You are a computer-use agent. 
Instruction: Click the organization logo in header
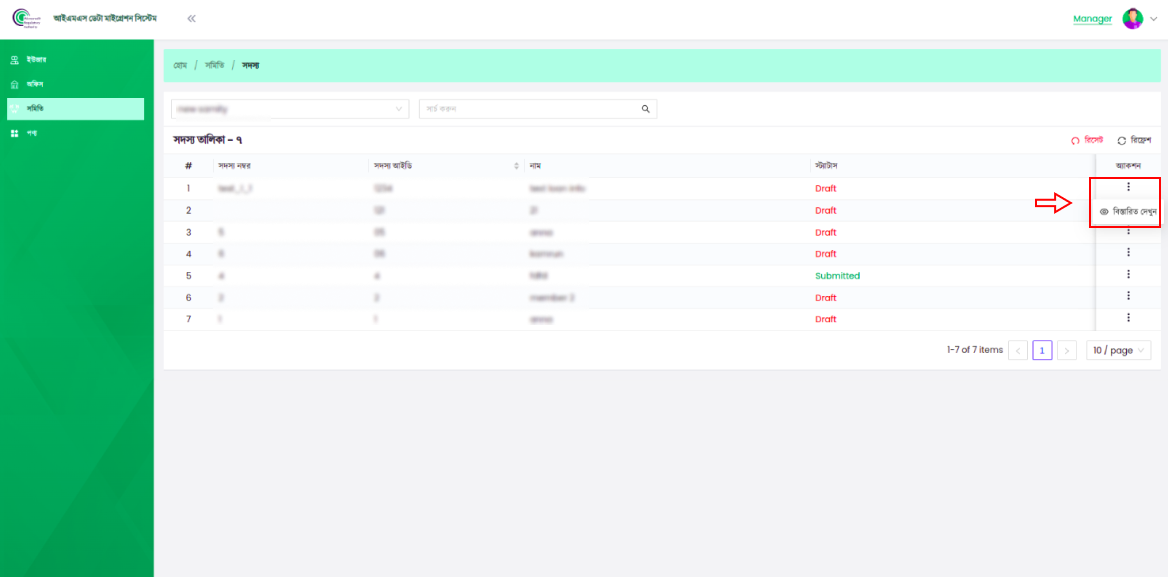(23, 19)
